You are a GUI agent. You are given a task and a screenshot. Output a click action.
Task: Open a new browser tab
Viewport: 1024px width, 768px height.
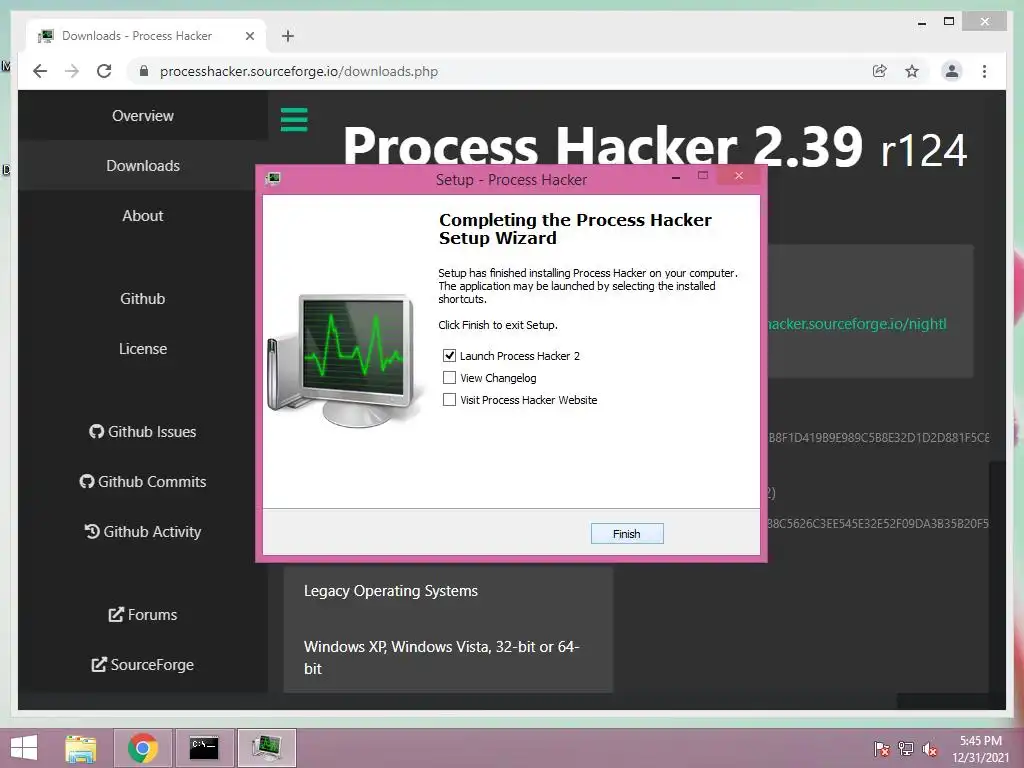pos(288,36)
